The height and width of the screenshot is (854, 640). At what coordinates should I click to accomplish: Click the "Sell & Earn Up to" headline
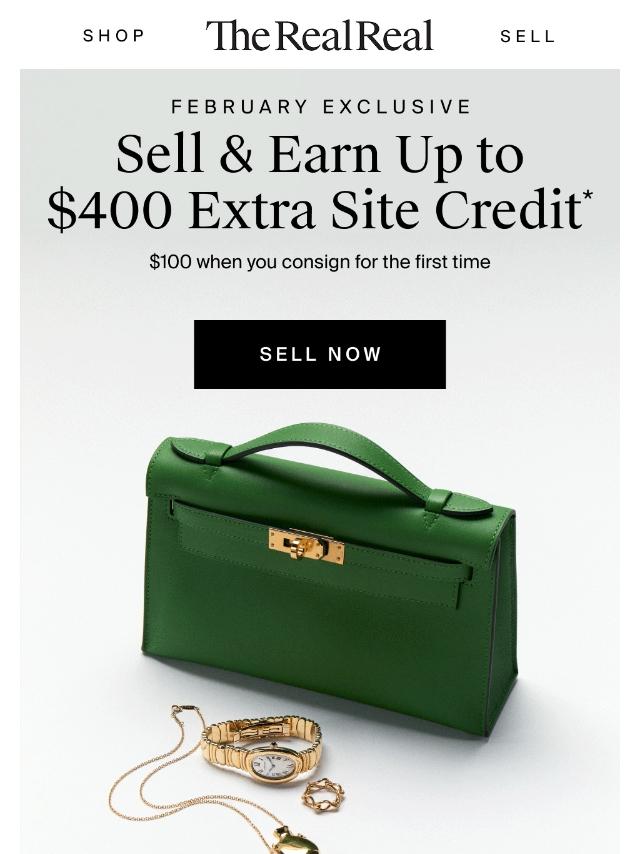(x=320, y=155)
